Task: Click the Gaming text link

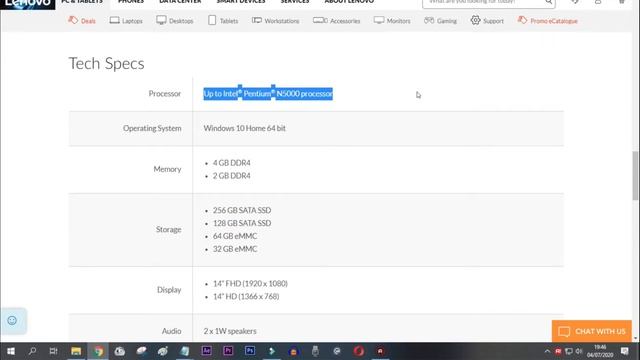Action: [x=447, y=21]
